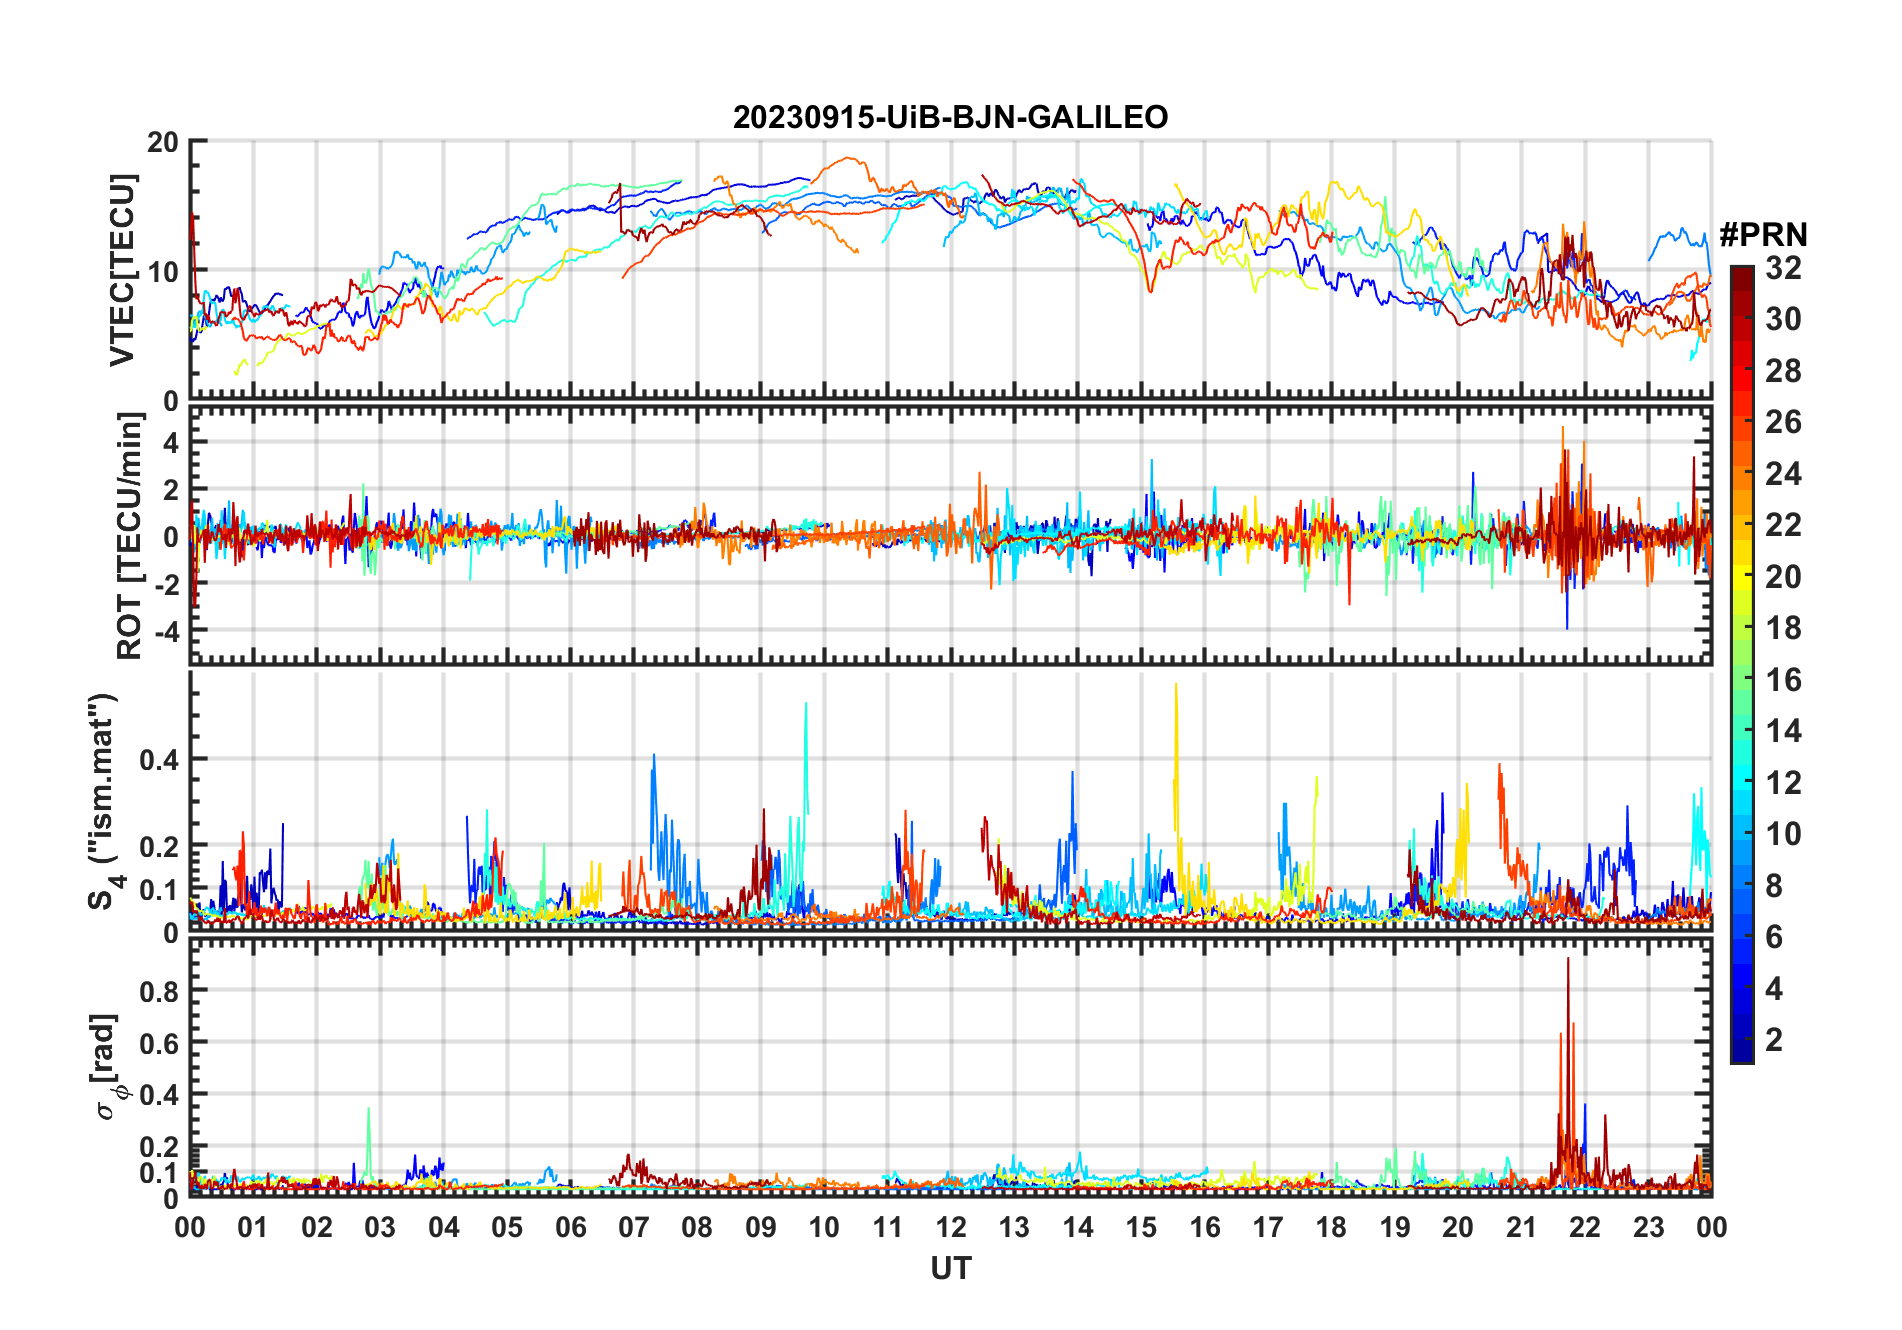
Task: Click the #PRN colorbar title
Action: pos(1763,235)
